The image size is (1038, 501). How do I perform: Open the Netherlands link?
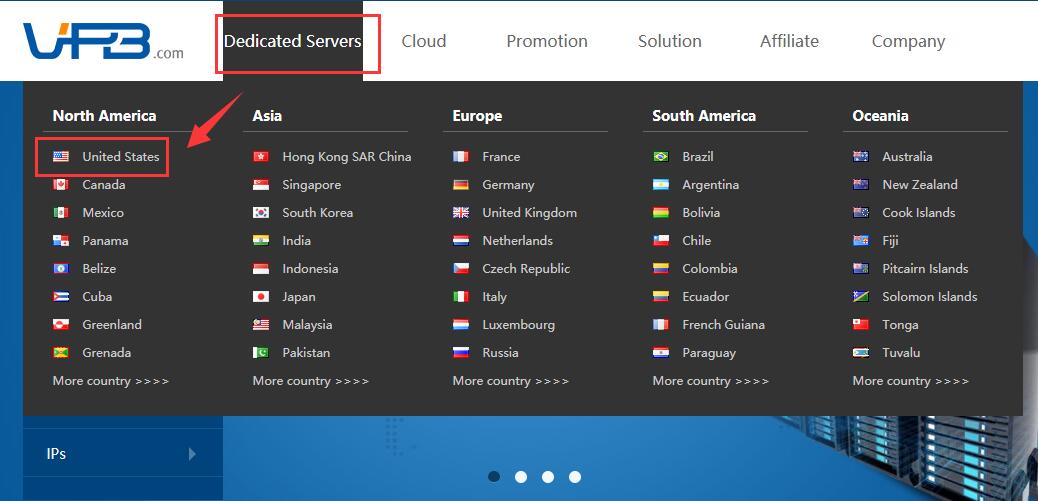[517, 241]
